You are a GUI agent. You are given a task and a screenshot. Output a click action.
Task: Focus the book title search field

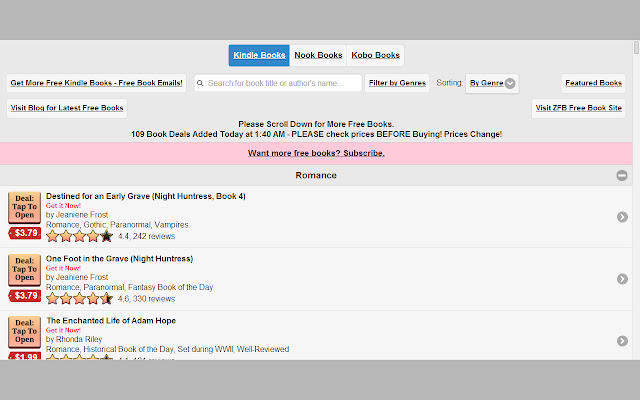pyautogui.click(x=278, y=83)
